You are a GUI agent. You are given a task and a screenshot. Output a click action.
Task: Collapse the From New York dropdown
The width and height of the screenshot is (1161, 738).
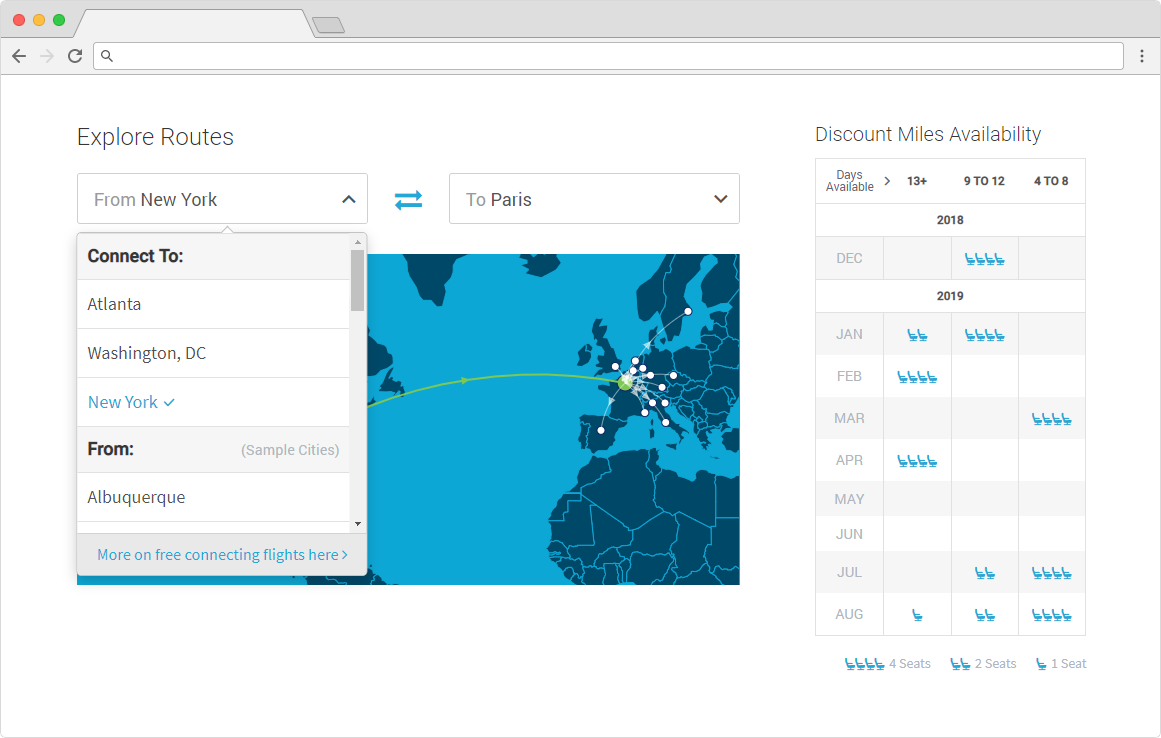click(351, 198)
